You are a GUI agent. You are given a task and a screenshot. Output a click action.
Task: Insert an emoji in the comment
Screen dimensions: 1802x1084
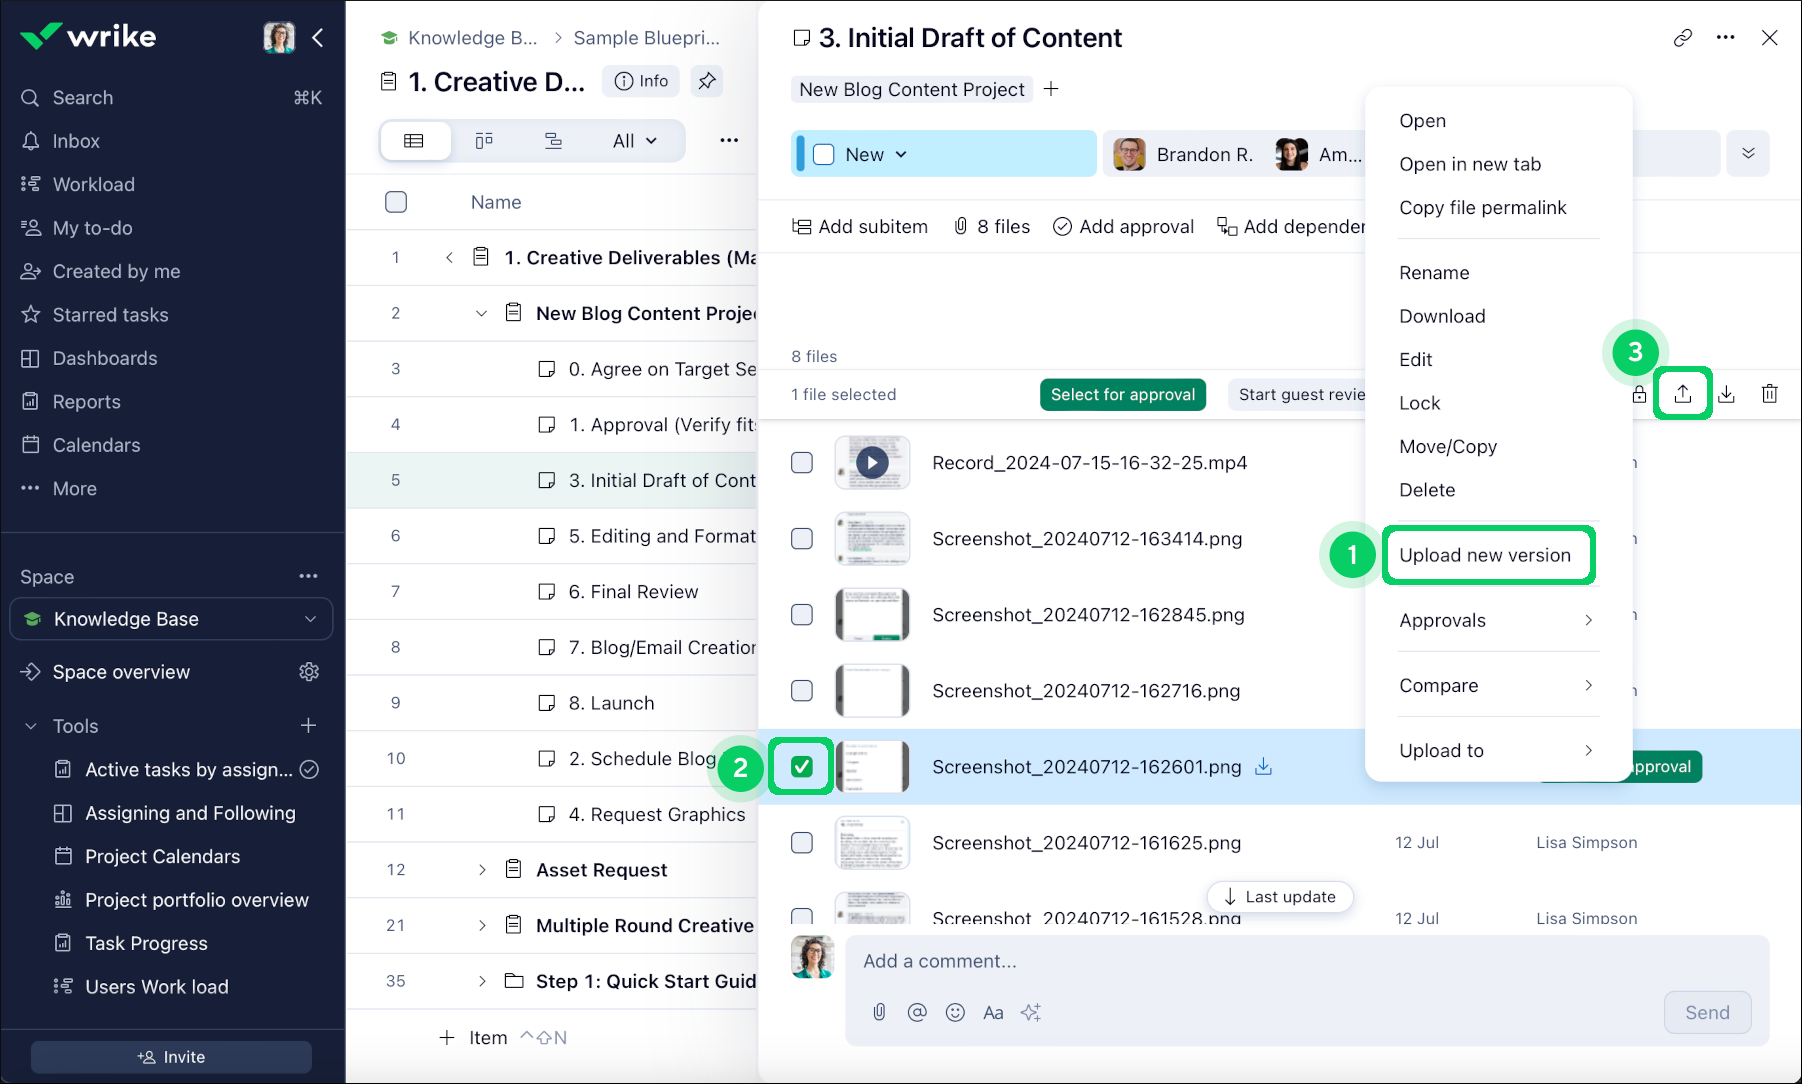[955, 1012]
